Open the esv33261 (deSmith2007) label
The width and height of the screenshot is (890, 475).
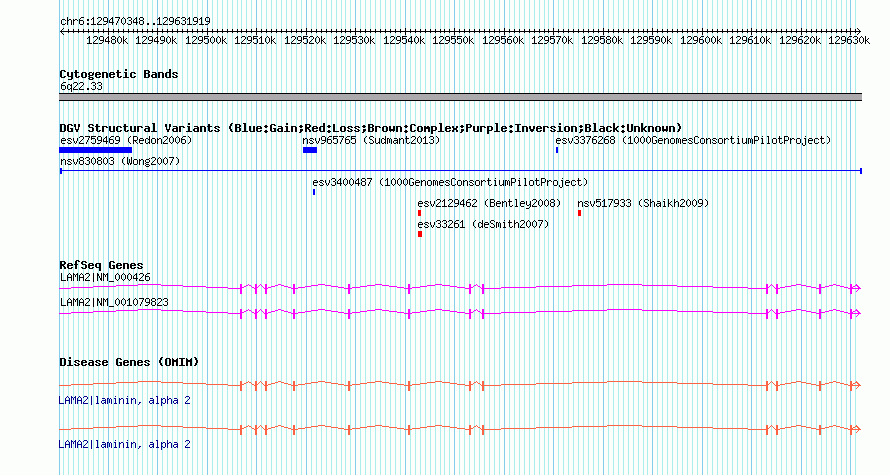point(484,224)
